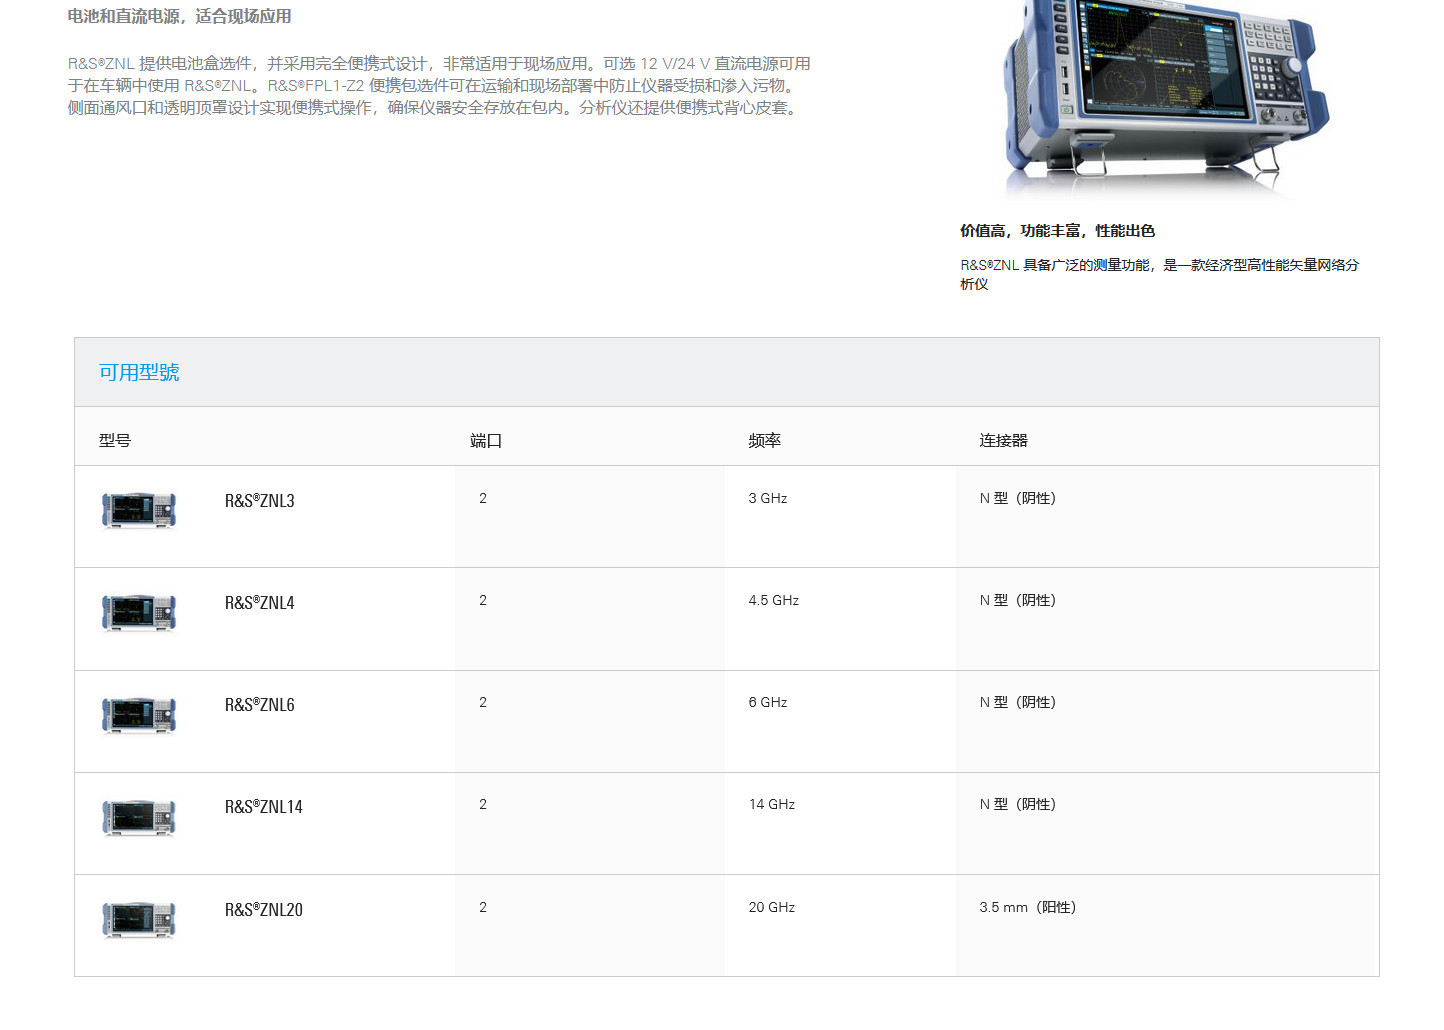Image resolution: width=1444 pixels, height=1030 pixels.
Task: Click the 20 GHz frequency cell
Action: pyautogui.click(x=771, y=908)
